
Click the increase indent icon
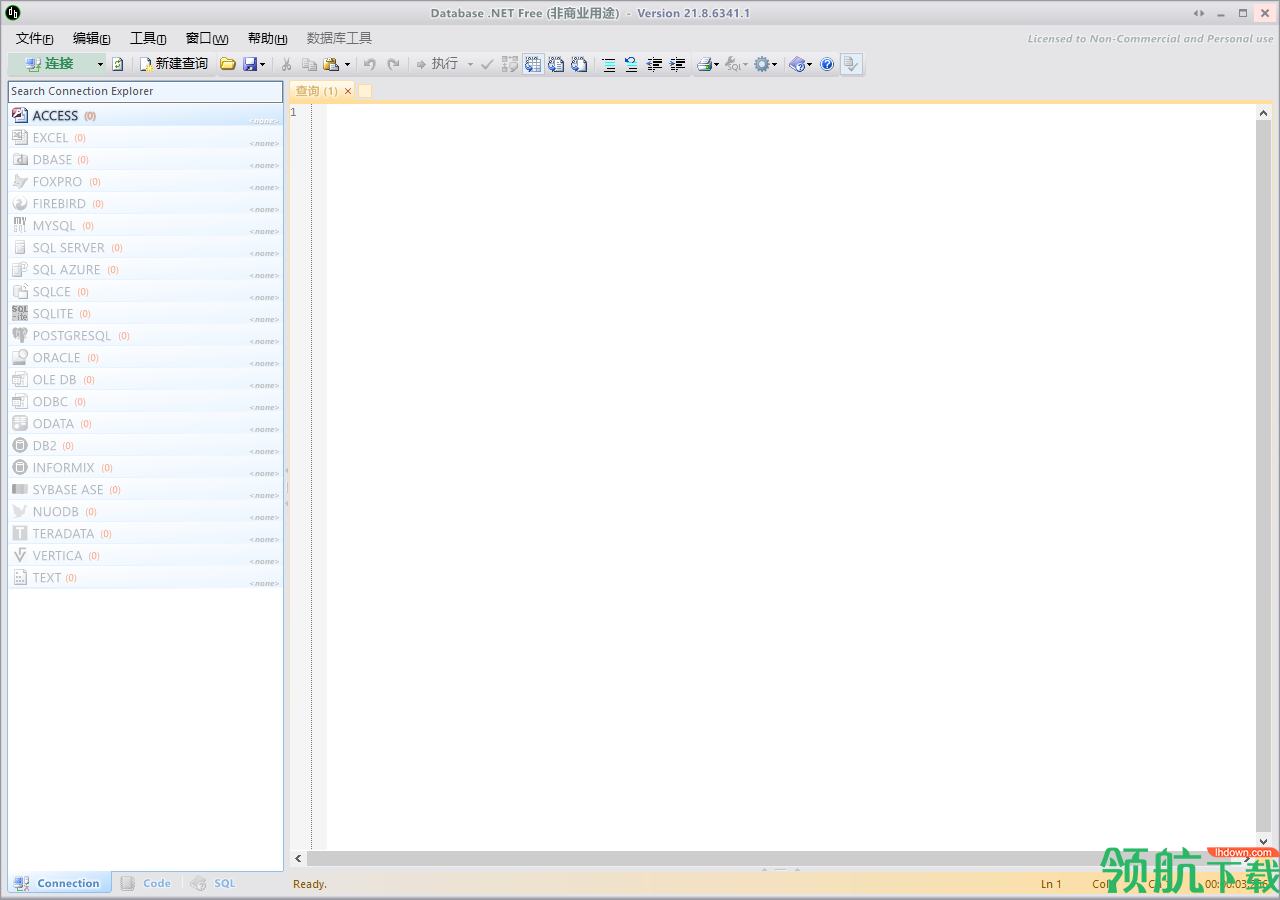pyautogui.click(x=677, y=64)
